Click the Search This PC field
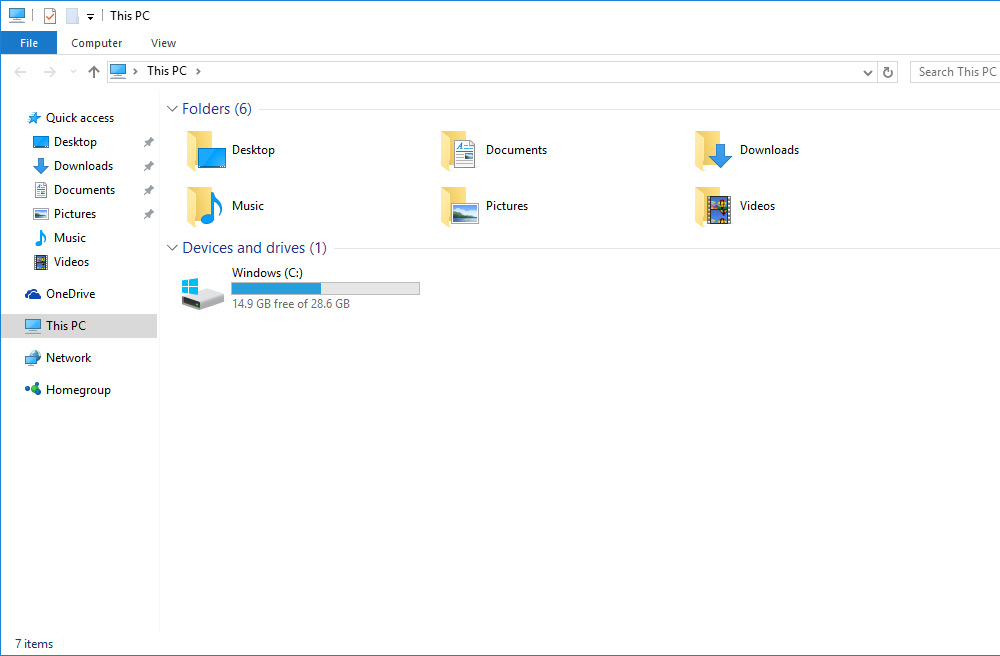Image resolution: width=1000 pixels, height=656 pixels. click(x=955, y=72)
